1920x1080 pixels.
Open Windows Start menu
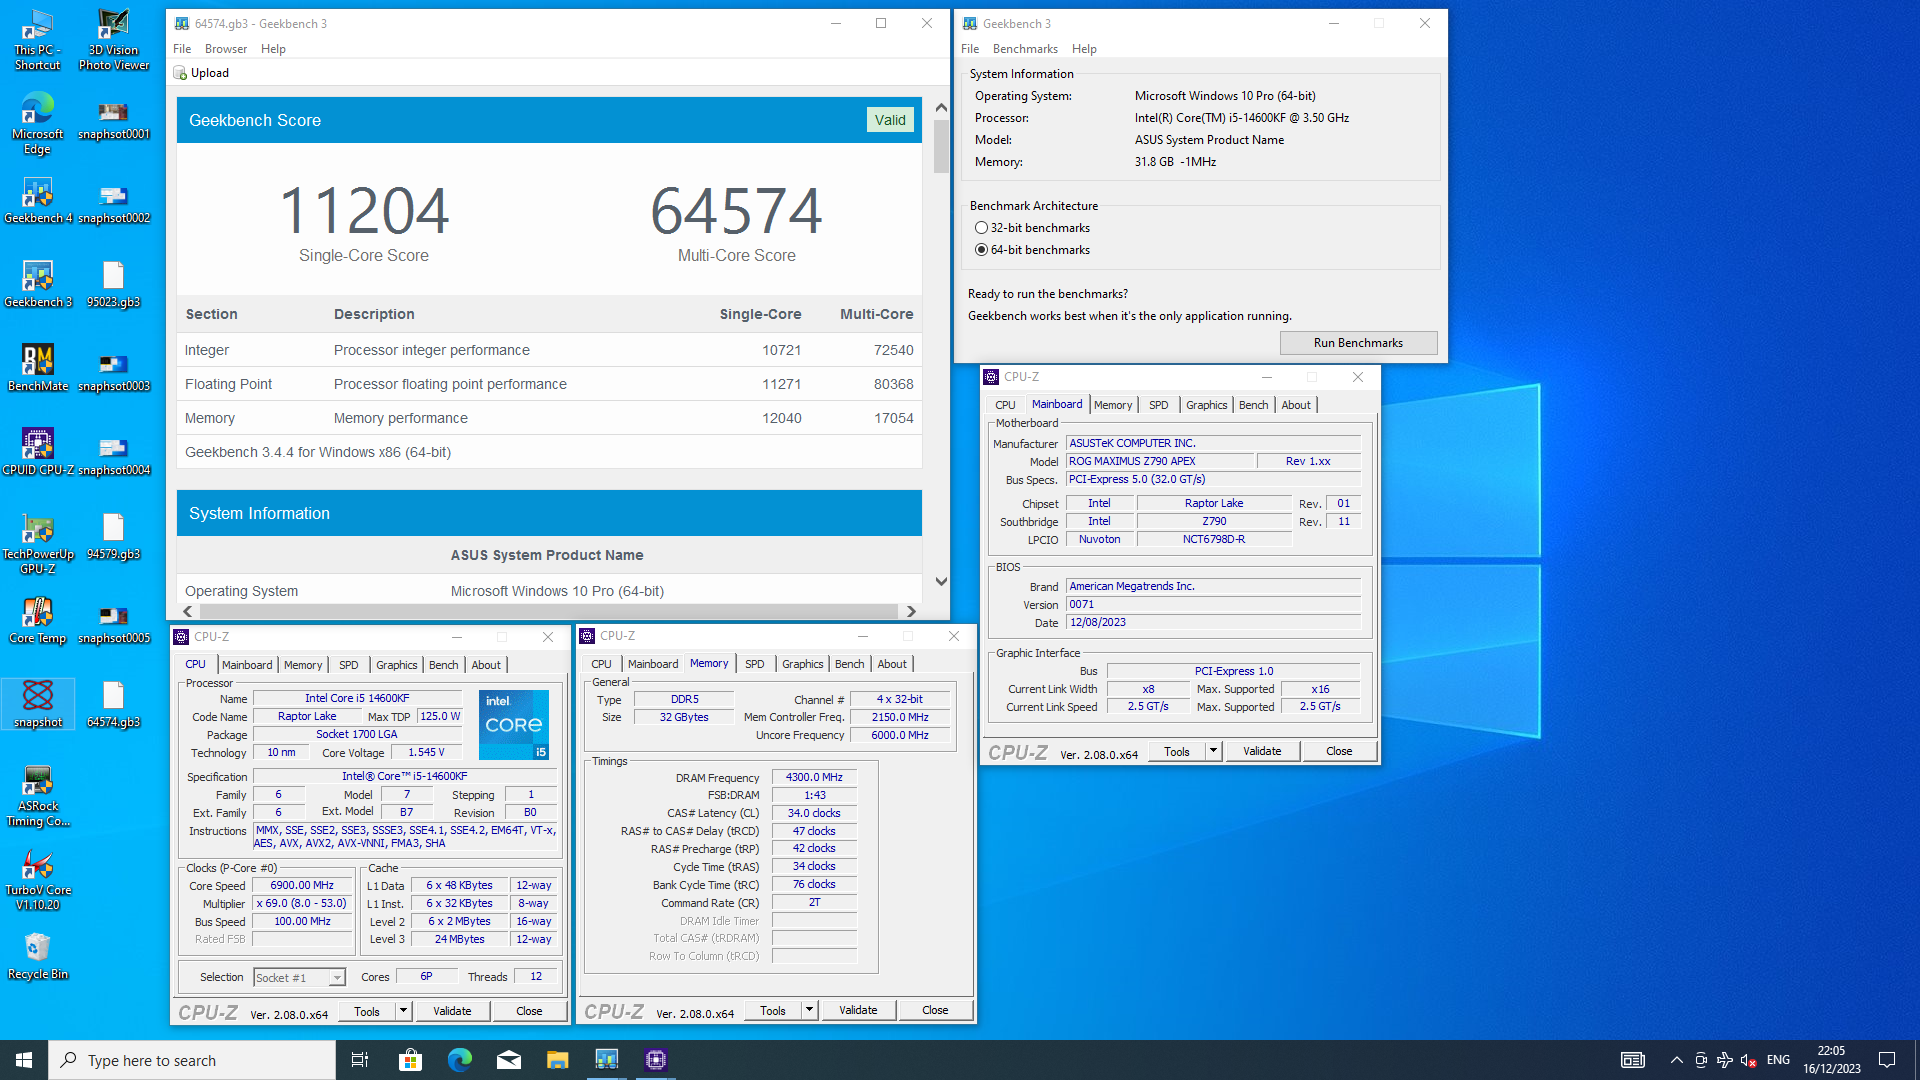point(24,1060)
